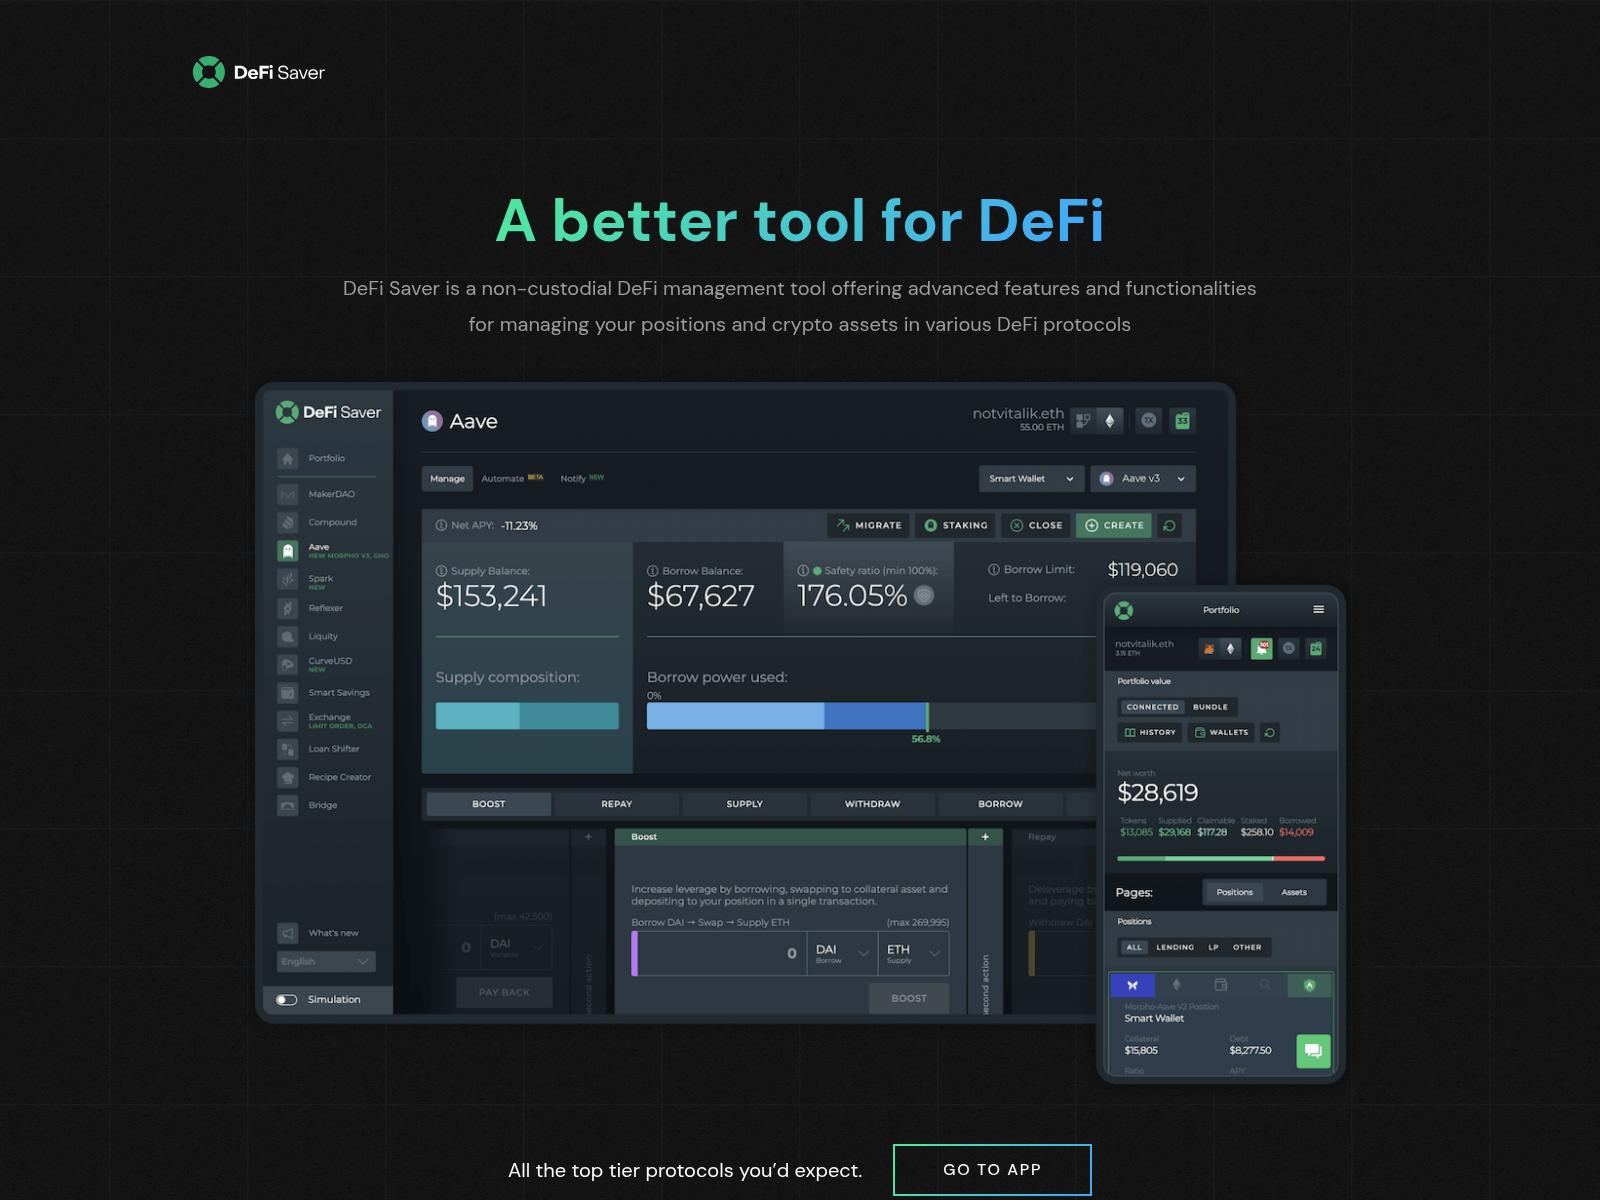Open the Exchange arrows icon
The image size is (1600, 1200).
[x=288, y=721]
